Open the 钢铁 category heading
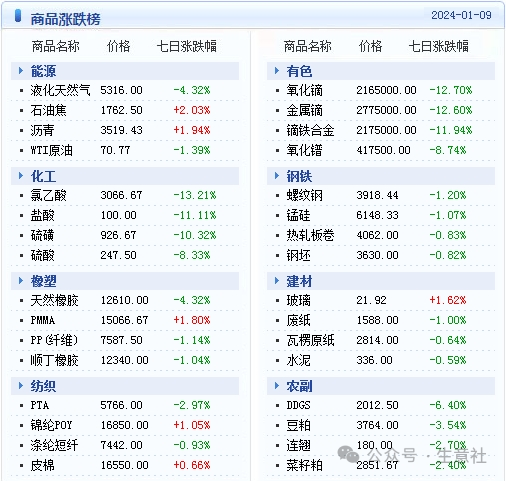Screen dimensions: 506x481 tap(299, 176)
